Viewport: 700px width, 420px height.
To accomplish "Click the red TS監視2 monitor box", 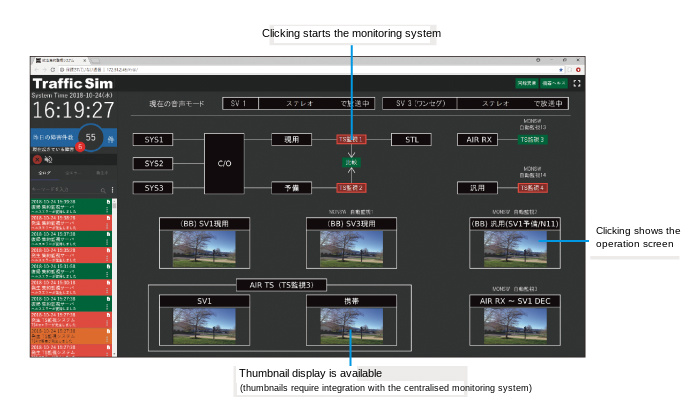I will (x=351, y=188).
